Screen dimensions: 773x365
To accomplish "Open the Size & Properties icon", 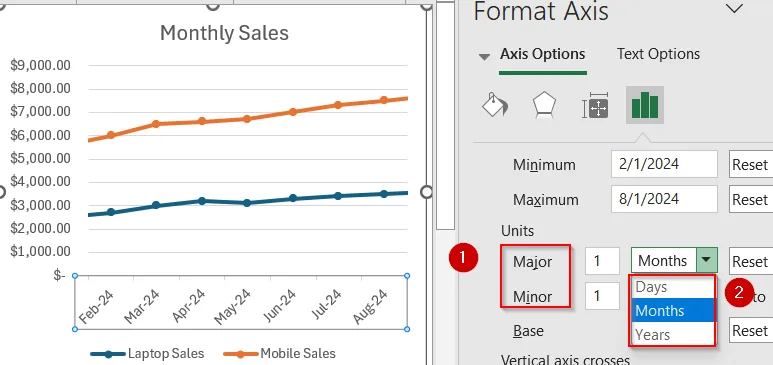I will click(x=596, y=105).
